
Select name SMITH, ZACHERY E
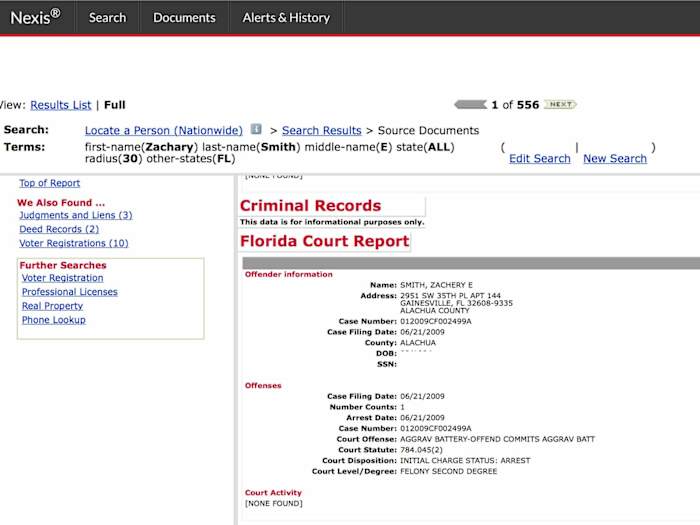pyautogui.click(x=436, y=285)
